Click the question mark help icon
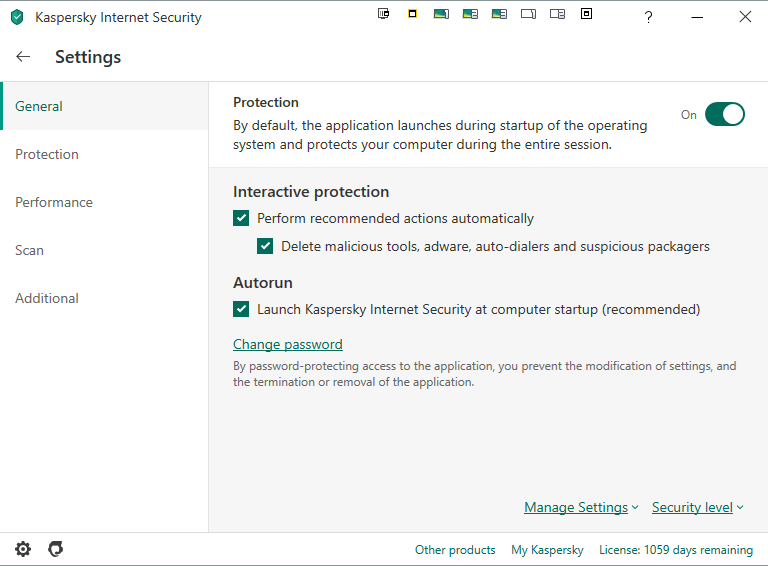This screenshot has width=768, height=566. click(648, 17)
